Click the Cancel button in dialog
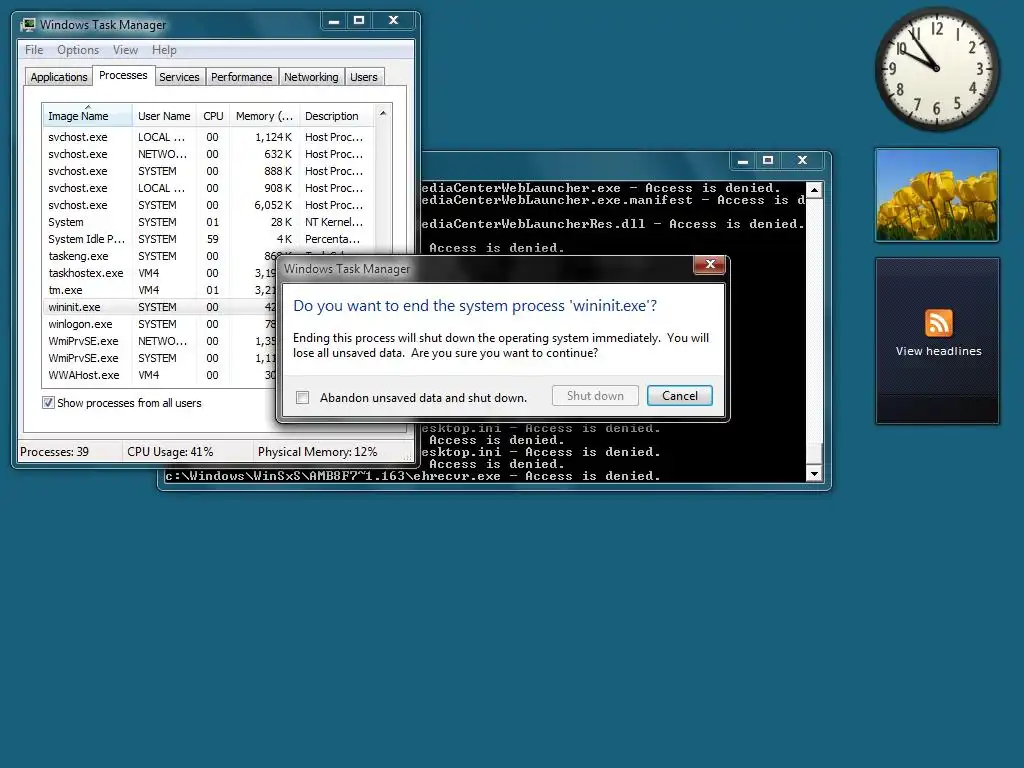Screen dimensions: 1024x768 pyautogui.click(x=679, y=396)
